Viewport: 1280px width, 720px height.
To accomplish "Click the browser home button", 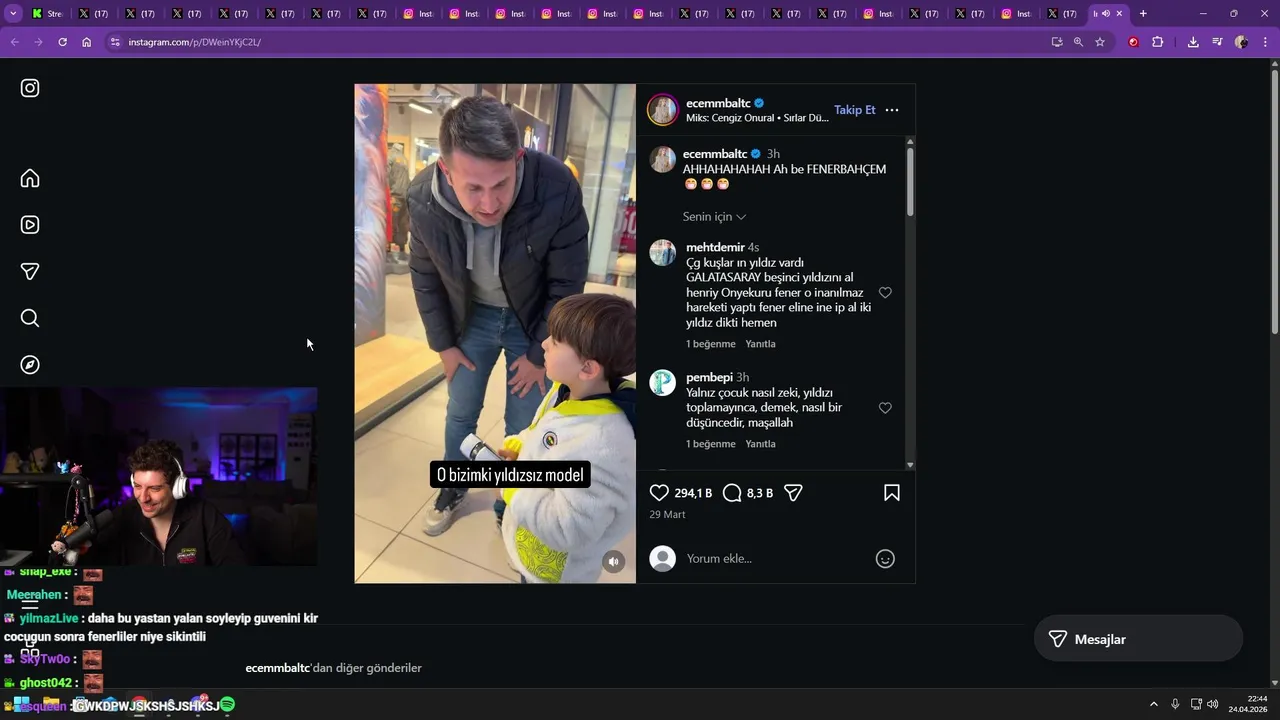I will pos(87,42).
